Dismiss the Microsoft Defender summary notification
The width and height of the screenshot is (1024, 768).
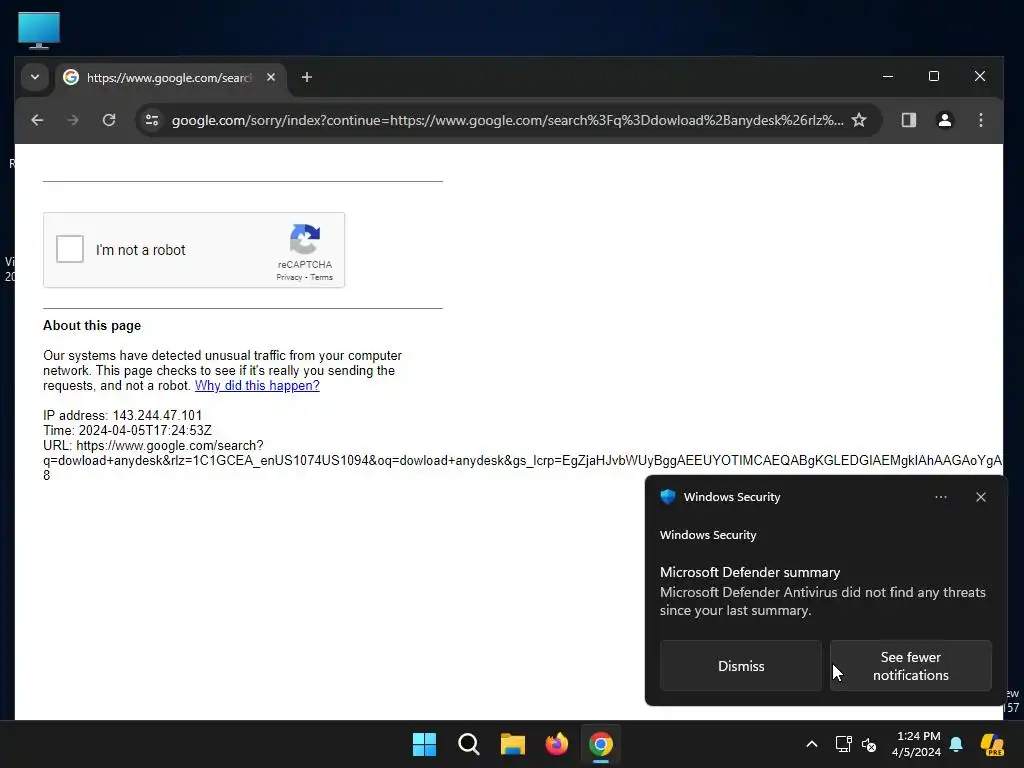click(x=741, y=665)
